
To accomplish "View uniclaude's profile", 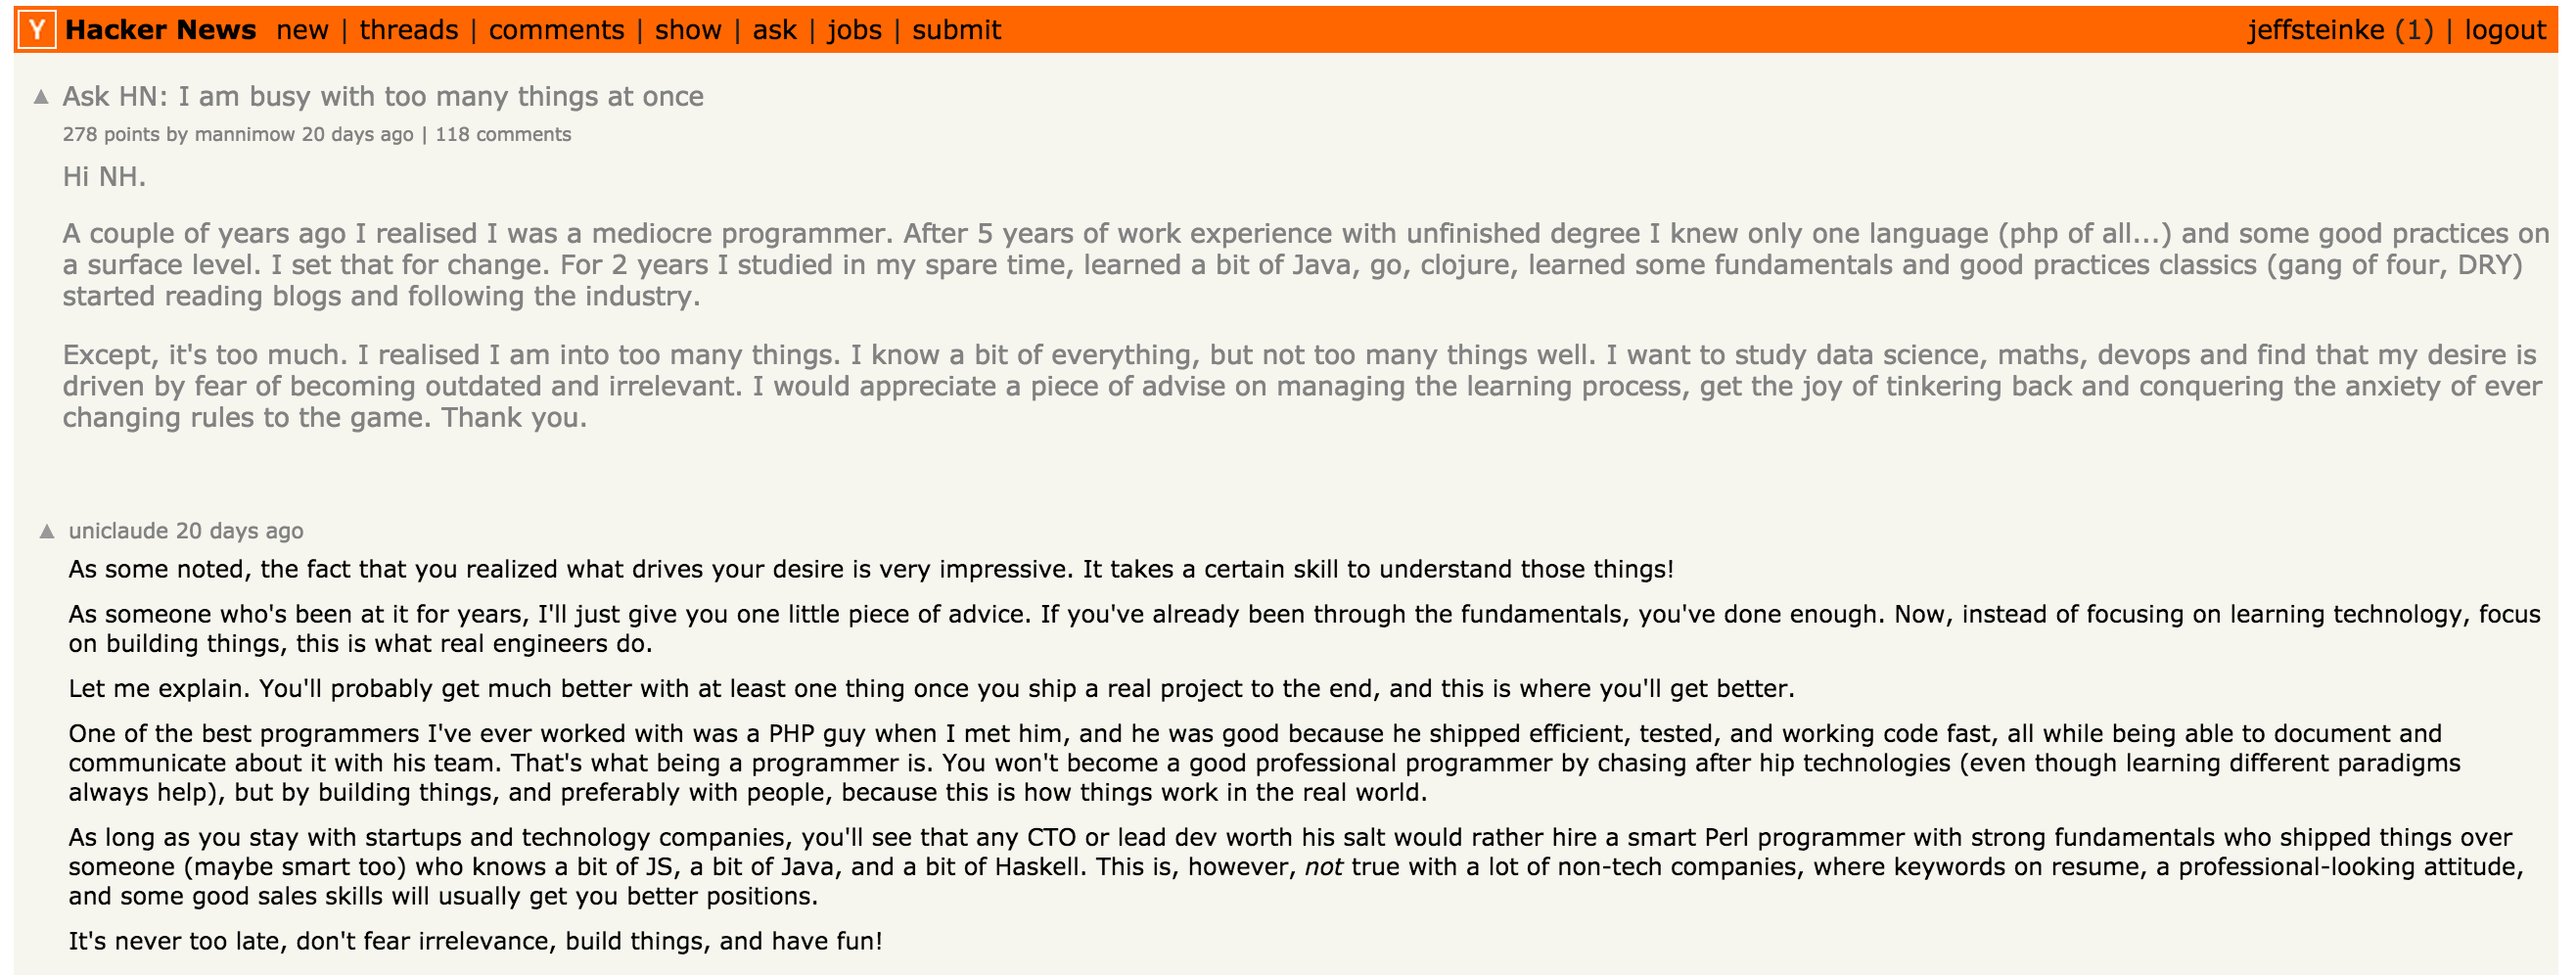I will click(x=119, y=531).
